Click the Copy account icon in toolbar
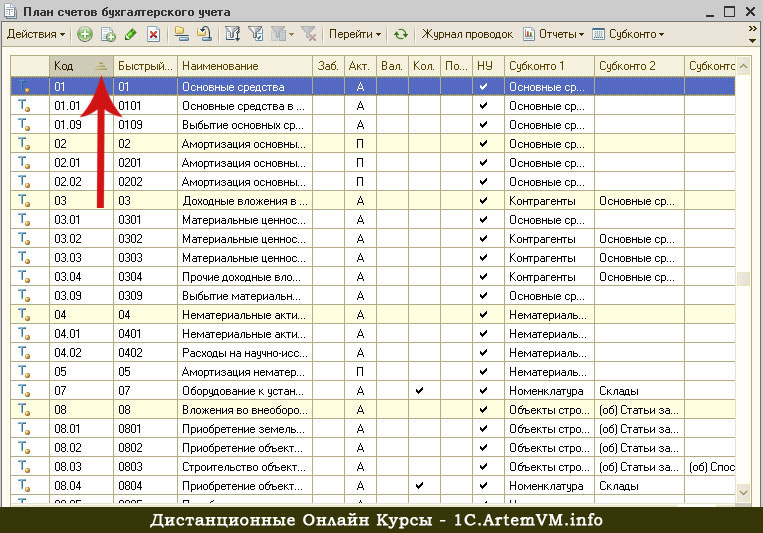Screen dimensions: 763x533 (108, 35)
